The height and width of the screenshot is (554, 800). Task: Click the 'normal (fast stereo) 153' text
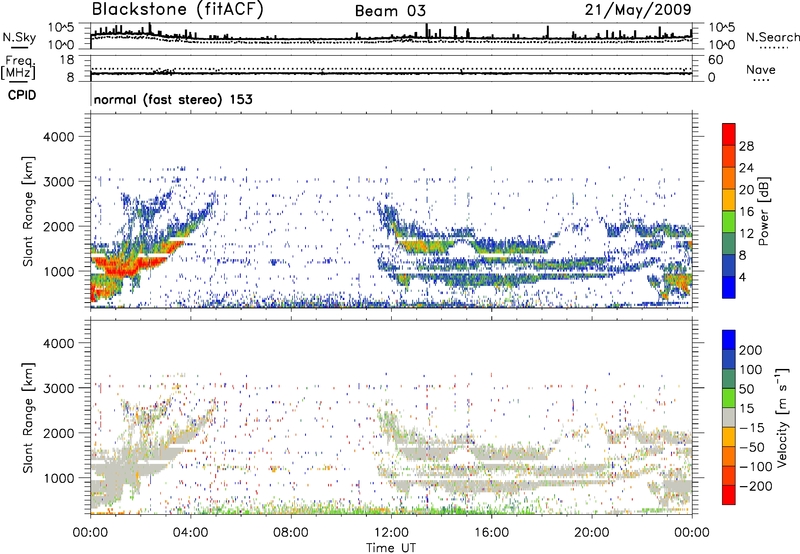[x=173, y=99]
